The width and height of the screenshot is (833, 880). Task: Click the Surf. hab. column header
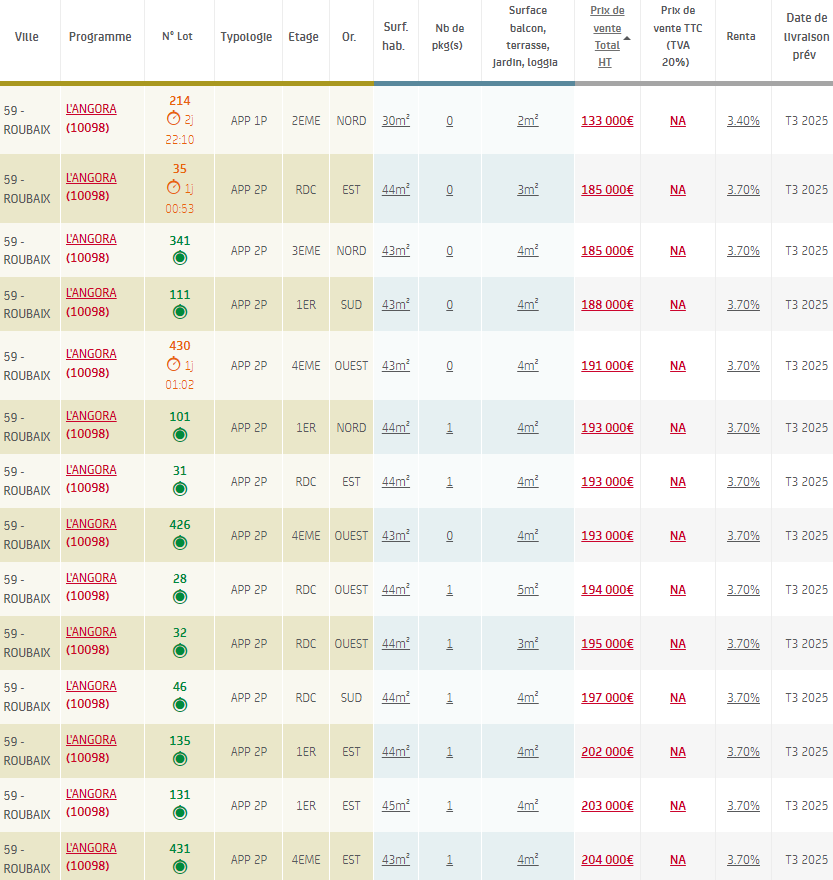click(x=395, y=36)
